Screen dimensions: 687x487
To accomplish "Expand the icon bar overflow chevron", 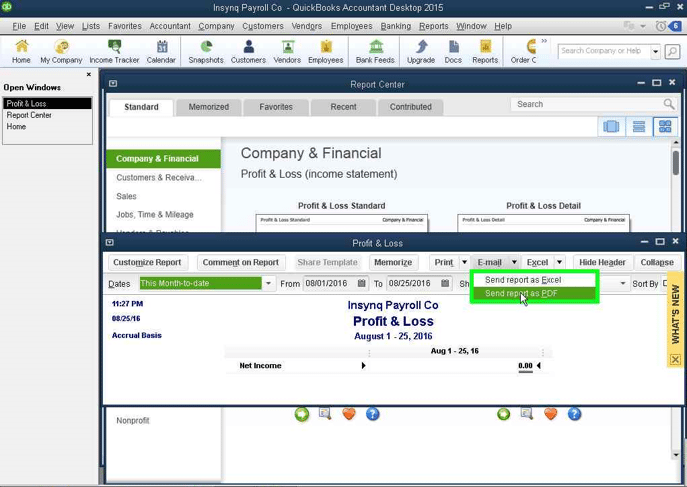I will [544, 41].
